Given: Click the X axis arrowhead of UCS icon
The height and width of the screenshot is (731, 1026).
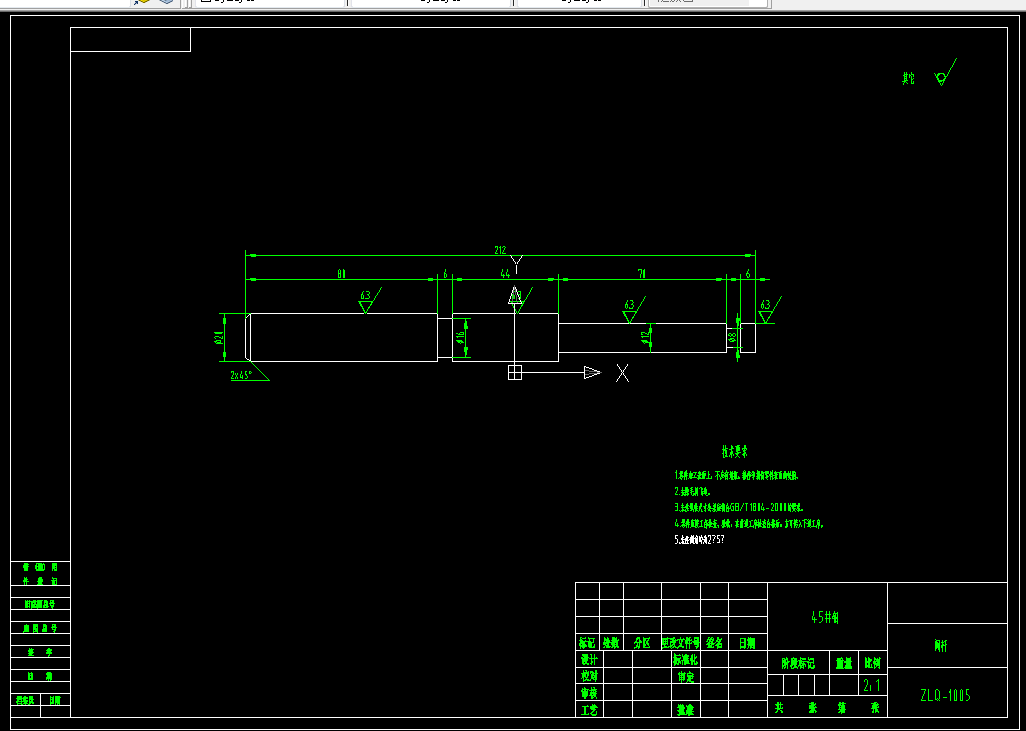Looking at the screenshot, I should pos(592,372).
